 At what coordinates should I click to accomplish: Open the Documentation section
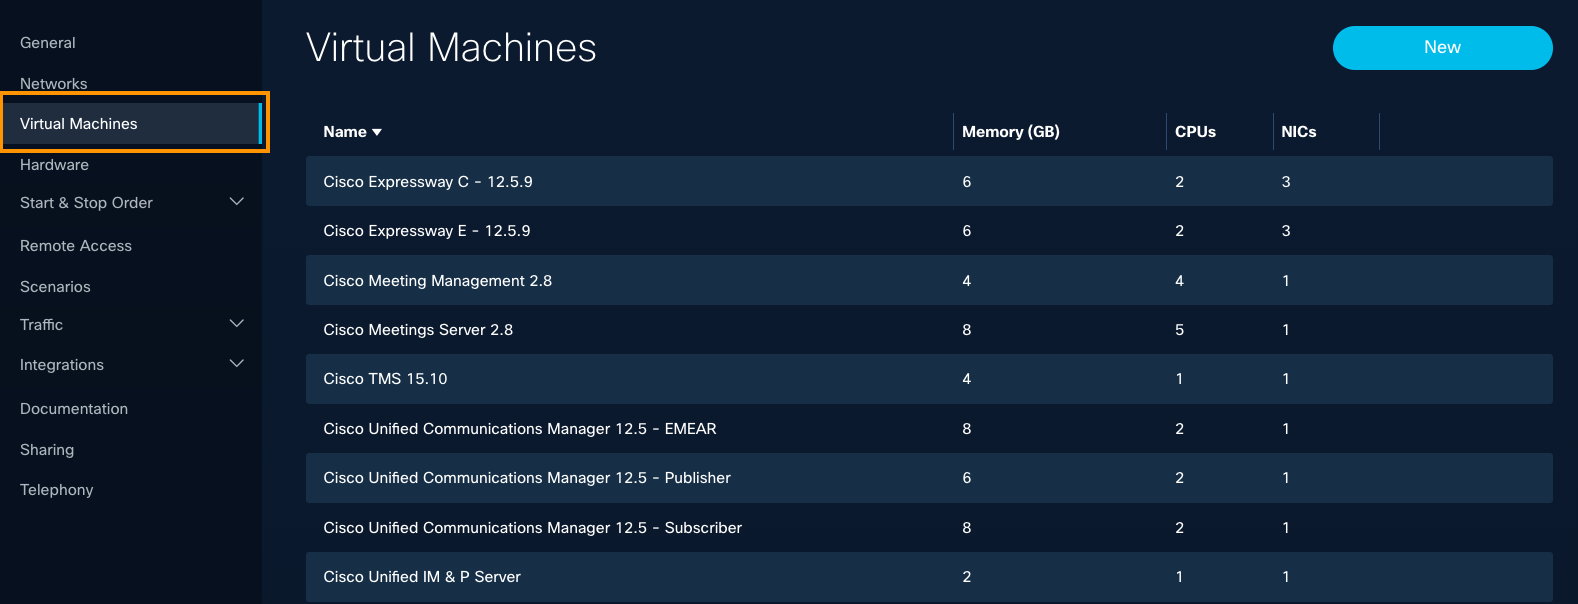(x=74, y=409)
